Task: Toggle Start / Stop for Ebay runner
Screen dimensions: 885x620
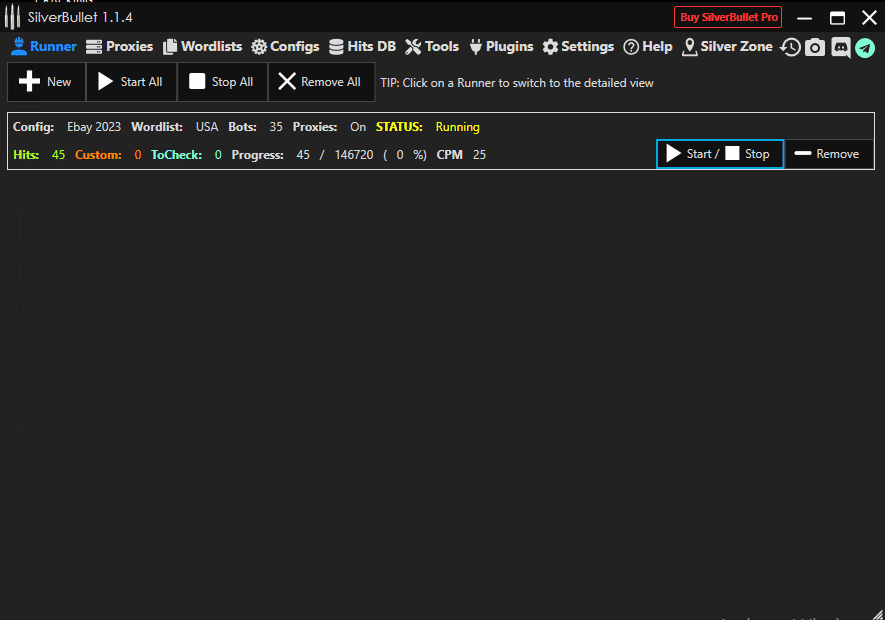Action: (x=720, y=154)
